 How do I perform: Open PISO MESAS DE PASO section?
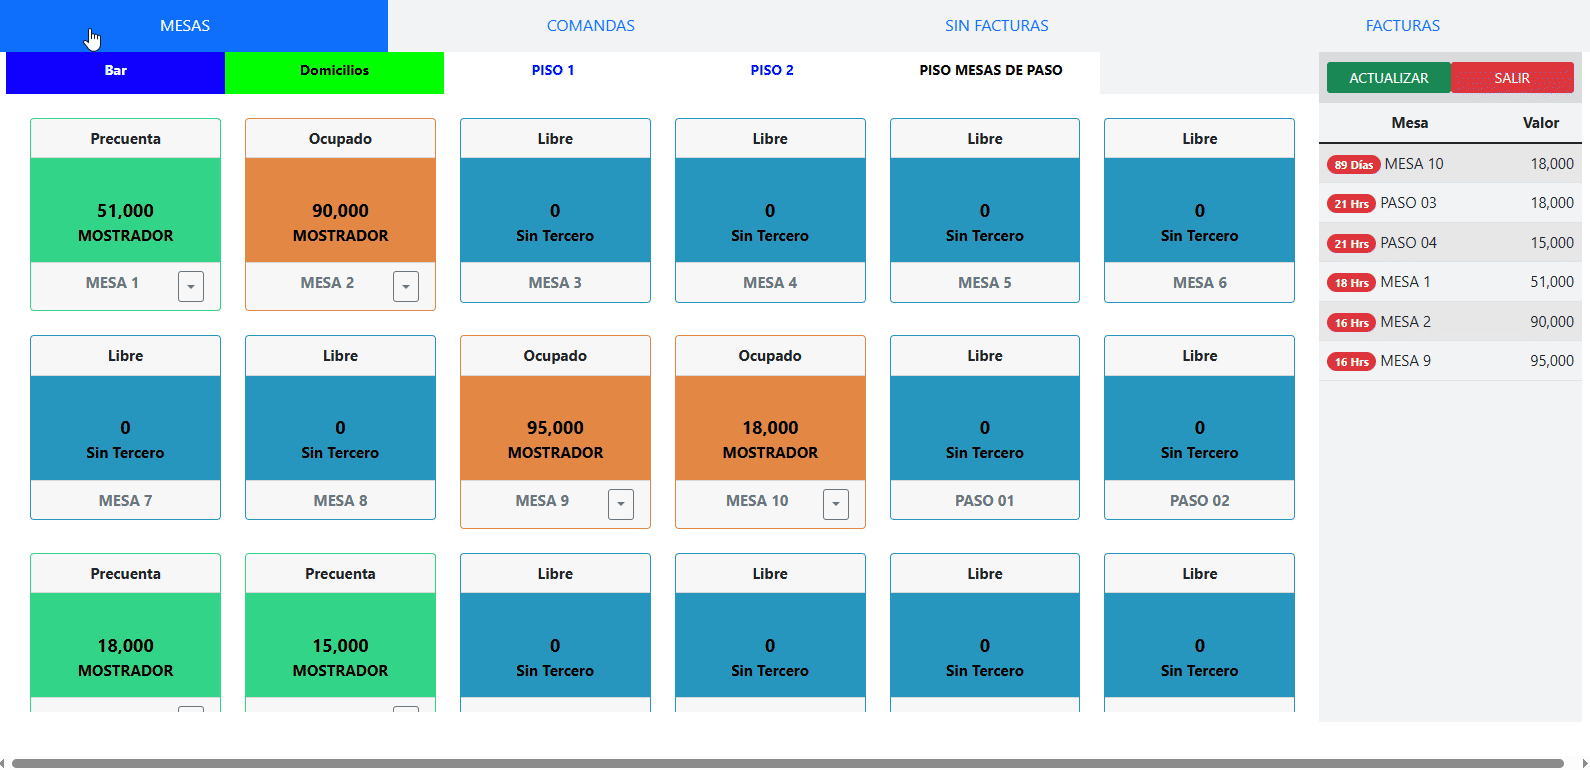tap(990, 71)
